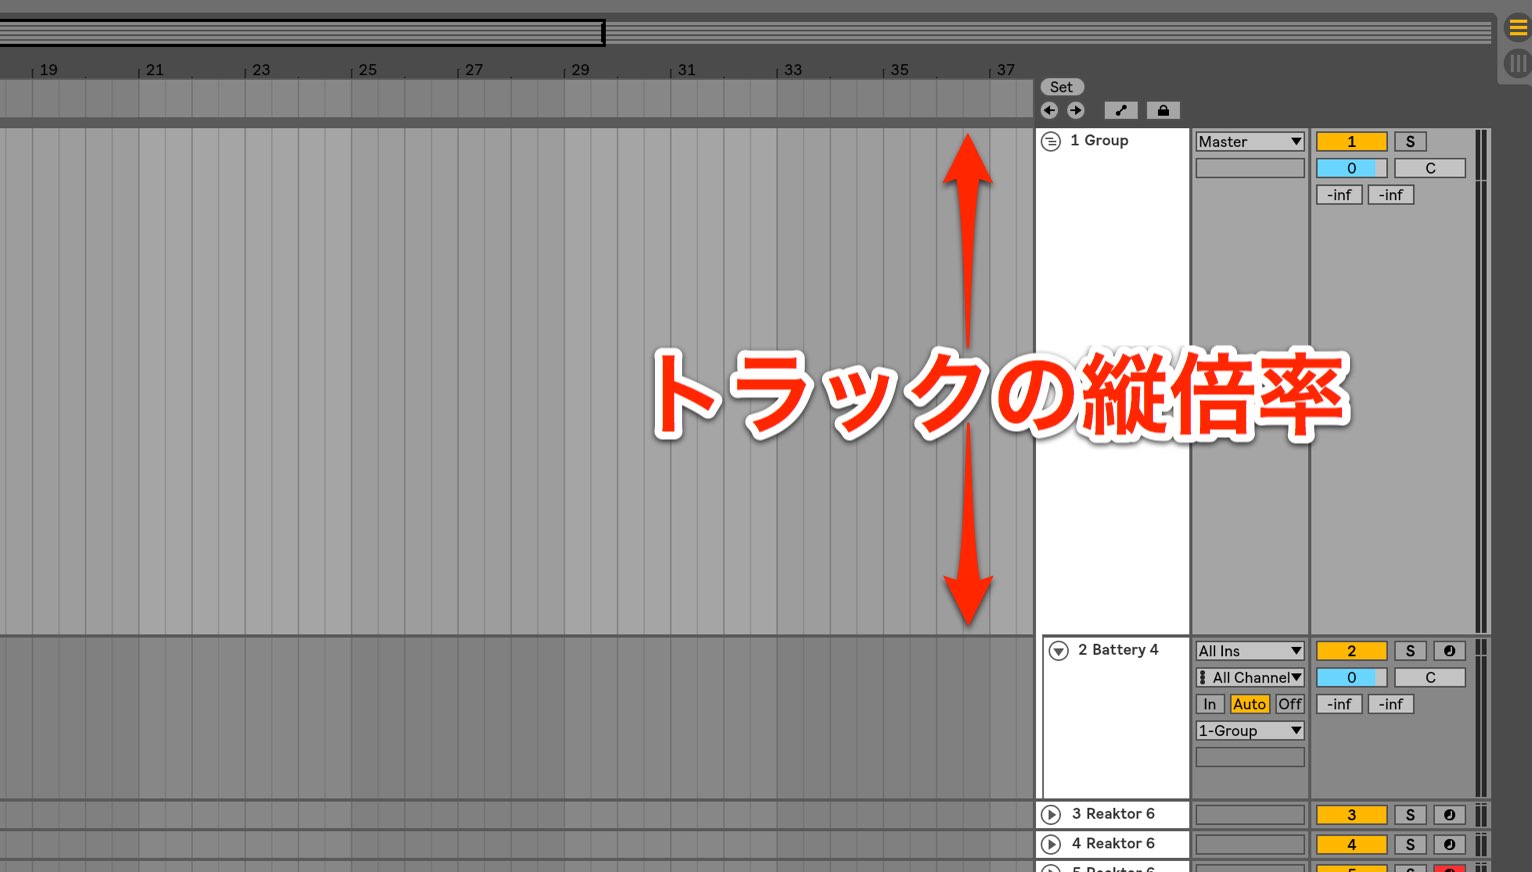Image resolution: width=1532 pixels, height=872 pixels.
Task: Click the empty routing slot of 3 Reaktor 6
Action: 1250,815
